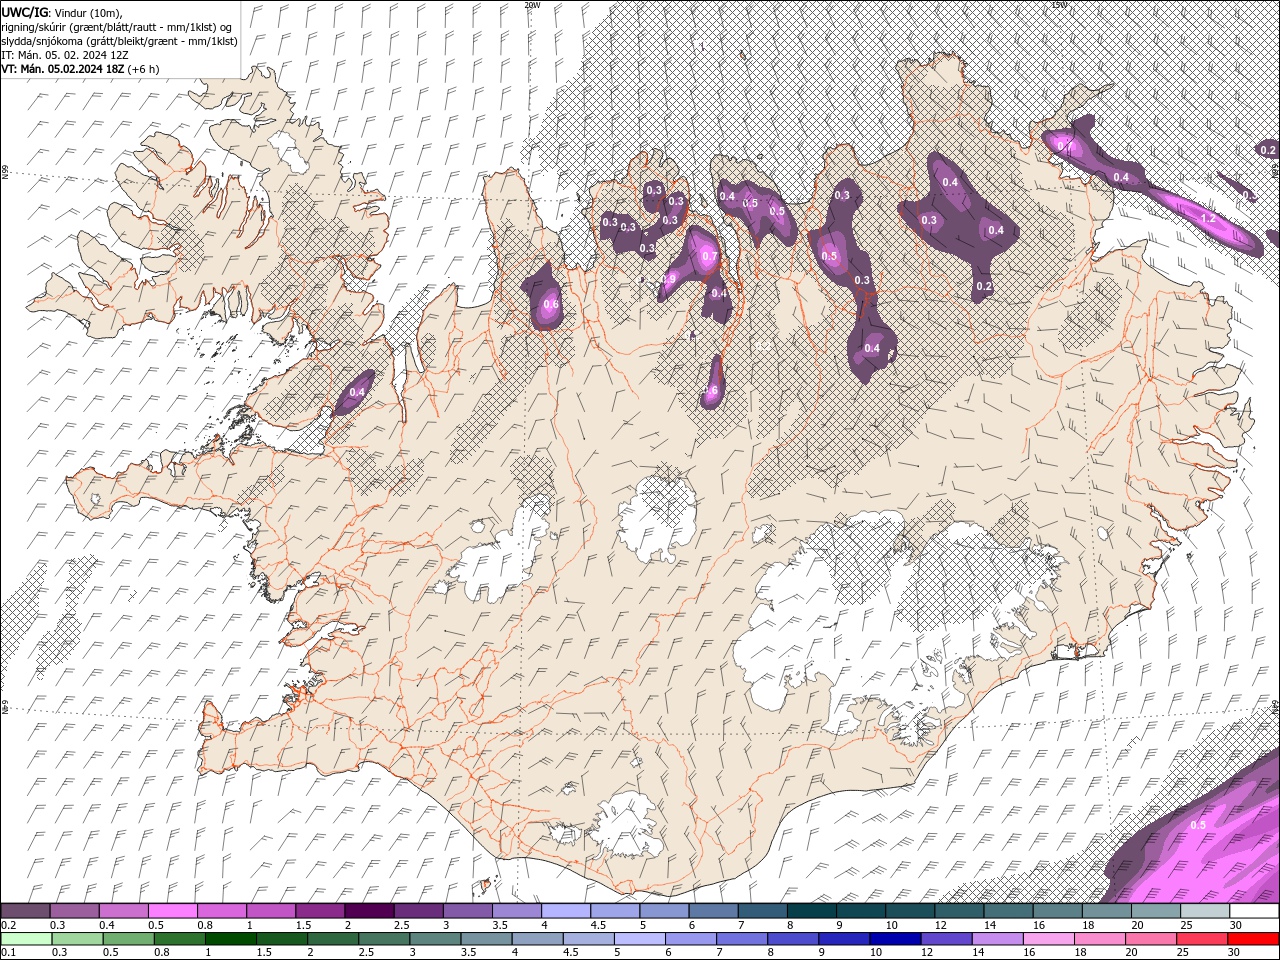This screenshot has width=1280, height=960.
Task: Select the initial time line 'IT: Mán. 05. 02. 2024 12Z'
Action: coord(65,55)
